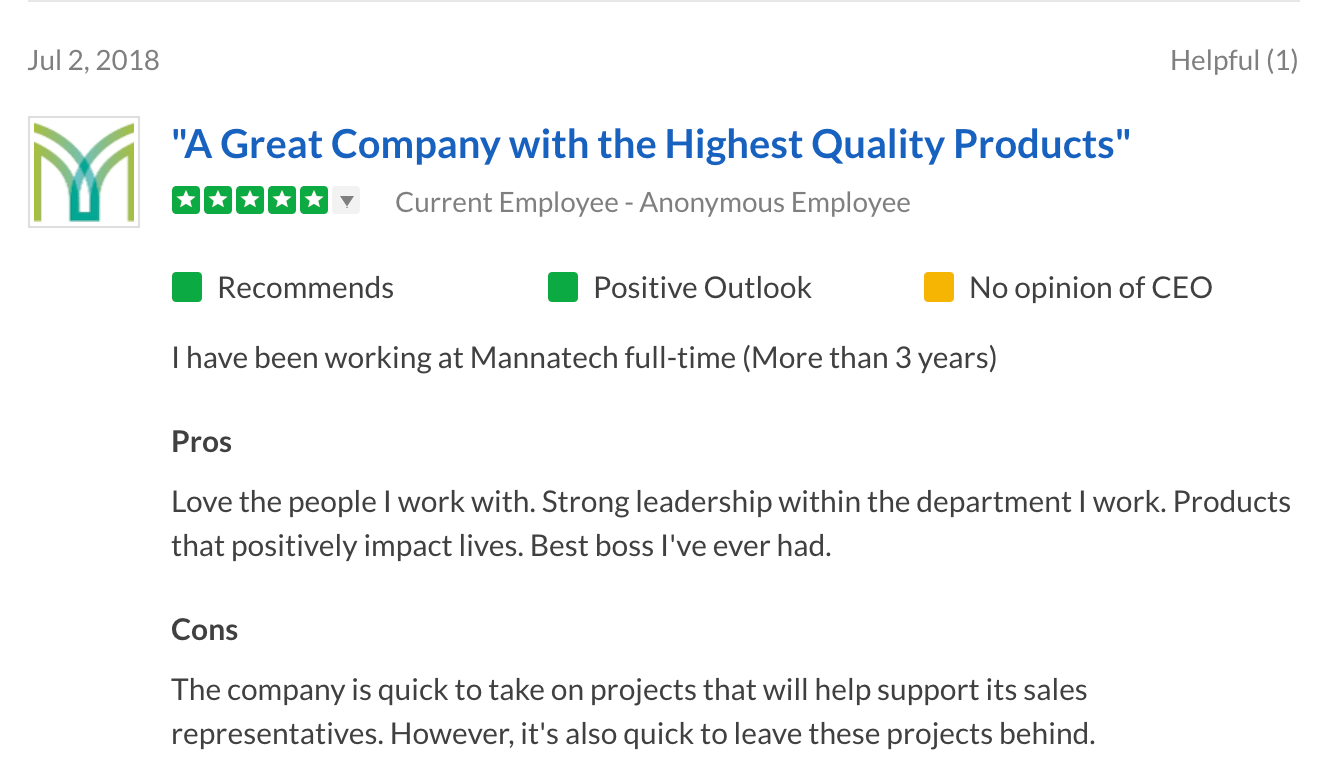Click the Jul 2, 2018 review date

point(94,61)
